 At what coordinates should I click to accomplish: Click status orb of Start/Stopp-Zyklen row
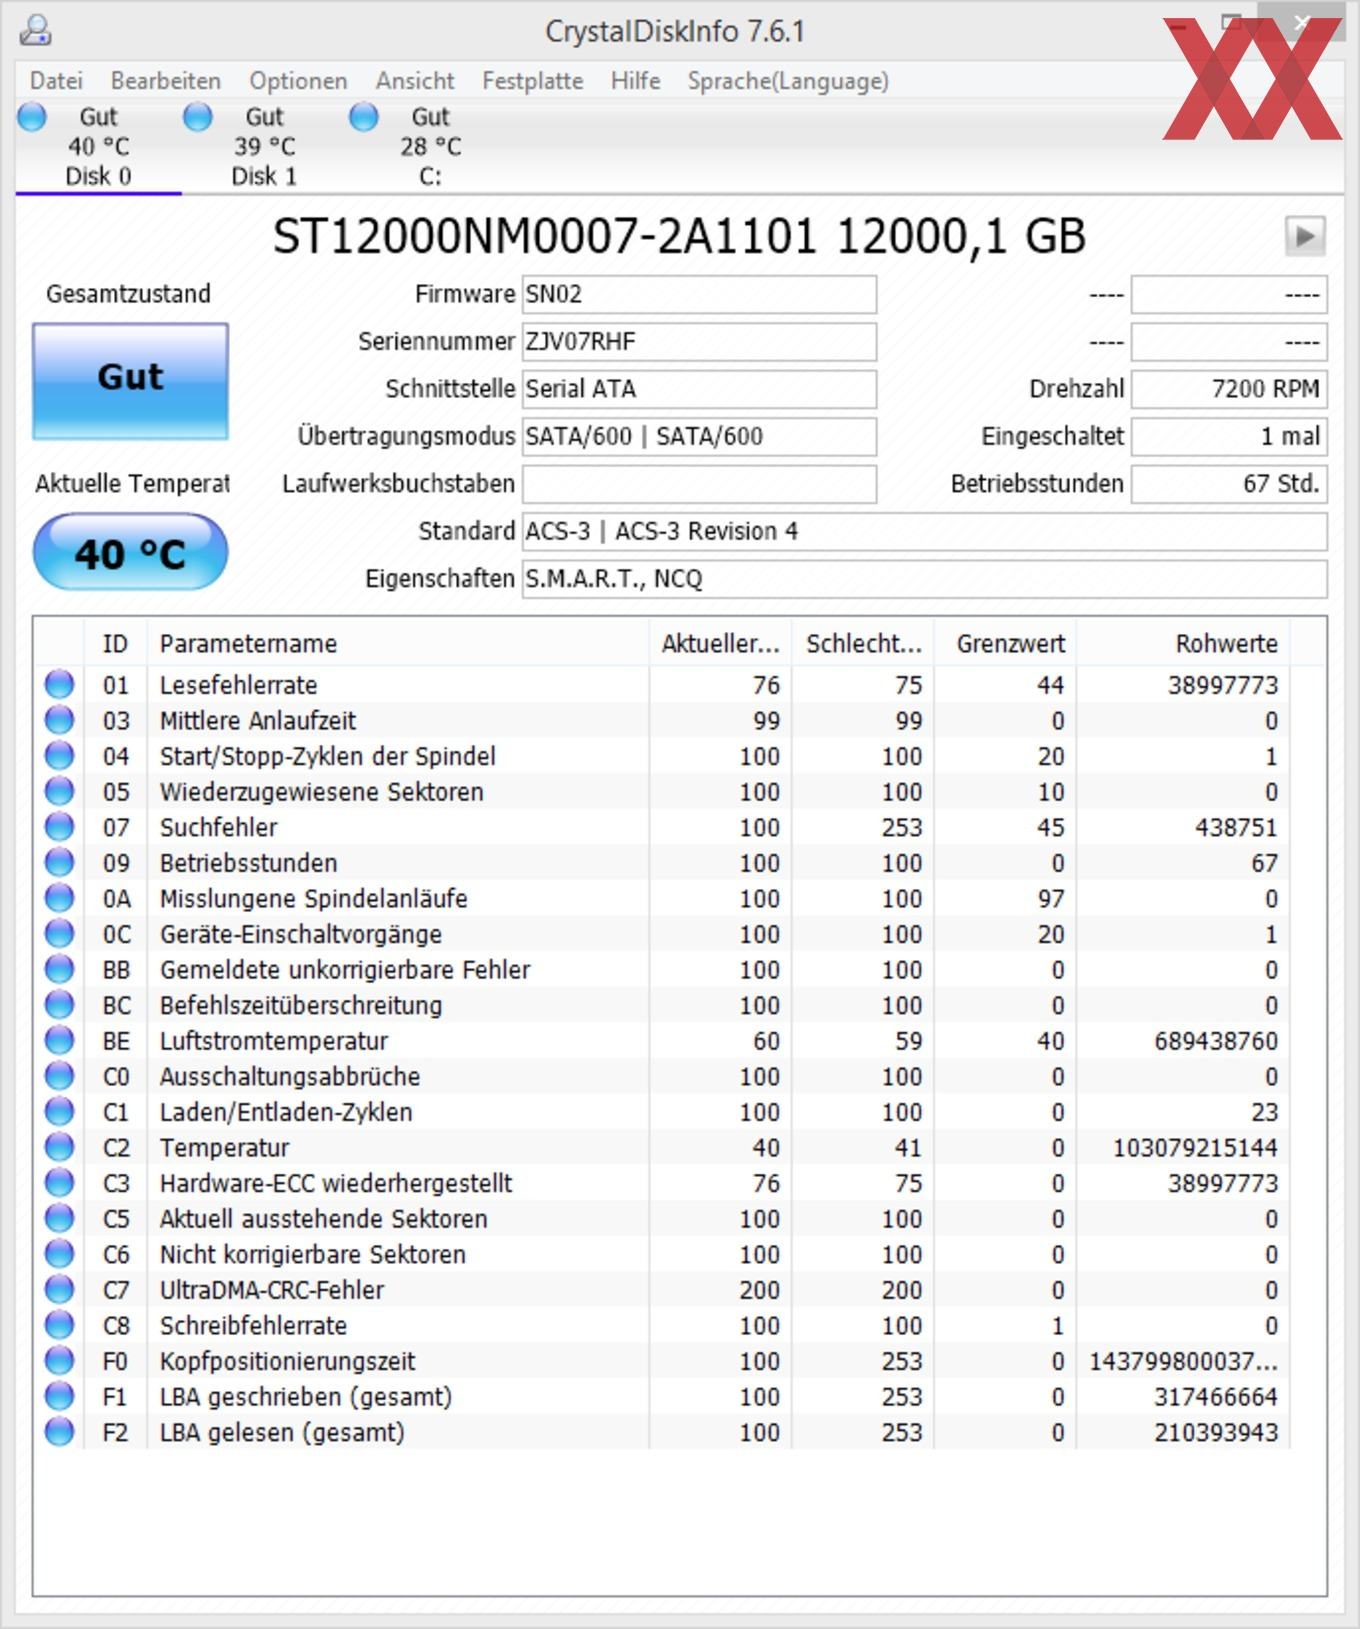(x=60, y=756)
